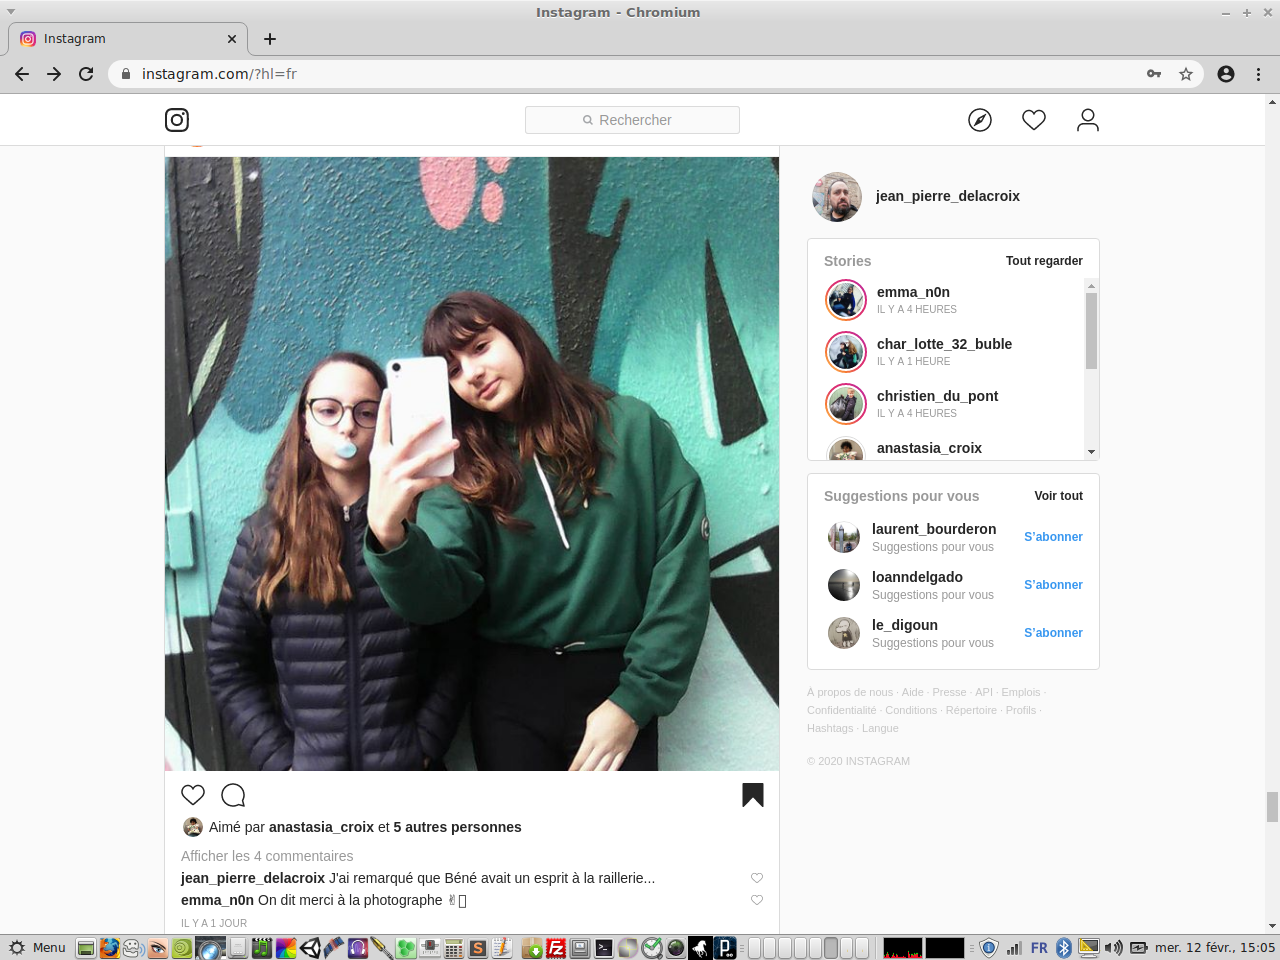The height and width of the screenshot is (960, 1280).
Task: Click Tout regarder in Stories
Action: point(1044,261)
